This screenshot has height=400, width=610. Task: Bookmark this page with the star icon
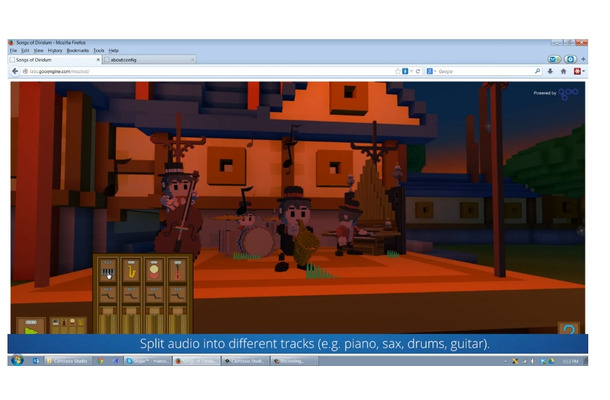point(398,71)
